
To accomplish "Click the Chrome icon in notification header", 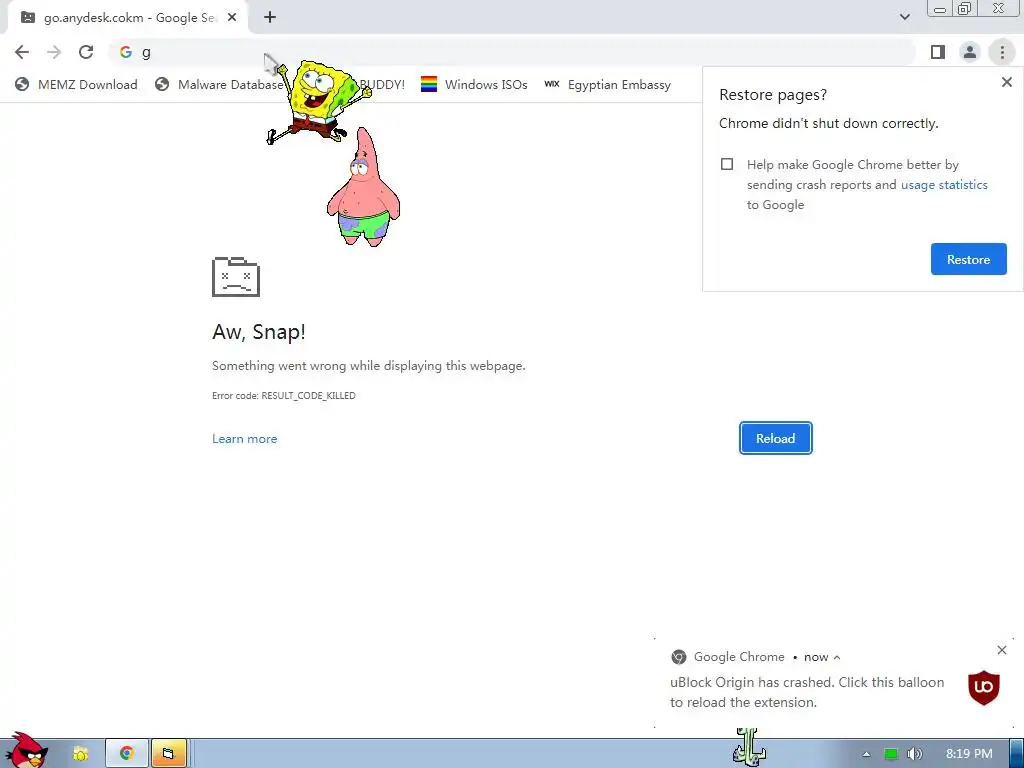I will tap(679, 657).
